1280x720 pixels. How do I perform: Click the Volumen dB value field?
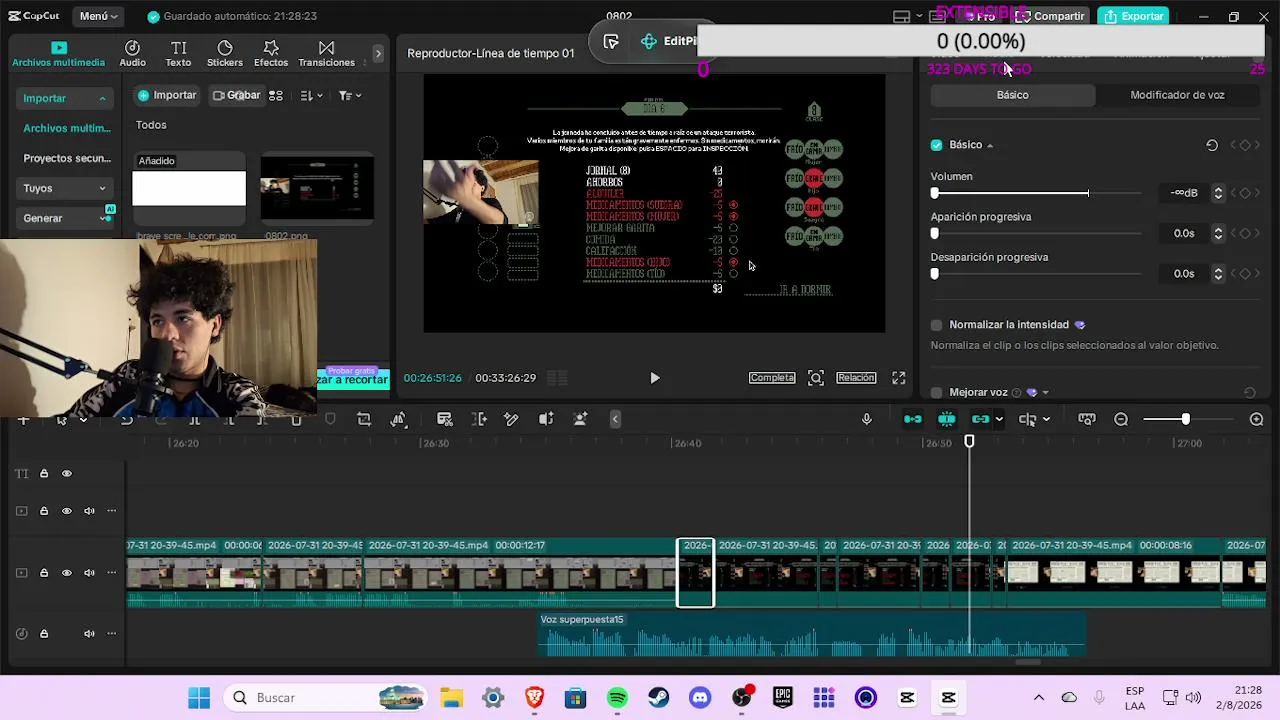coord(1183,193)
